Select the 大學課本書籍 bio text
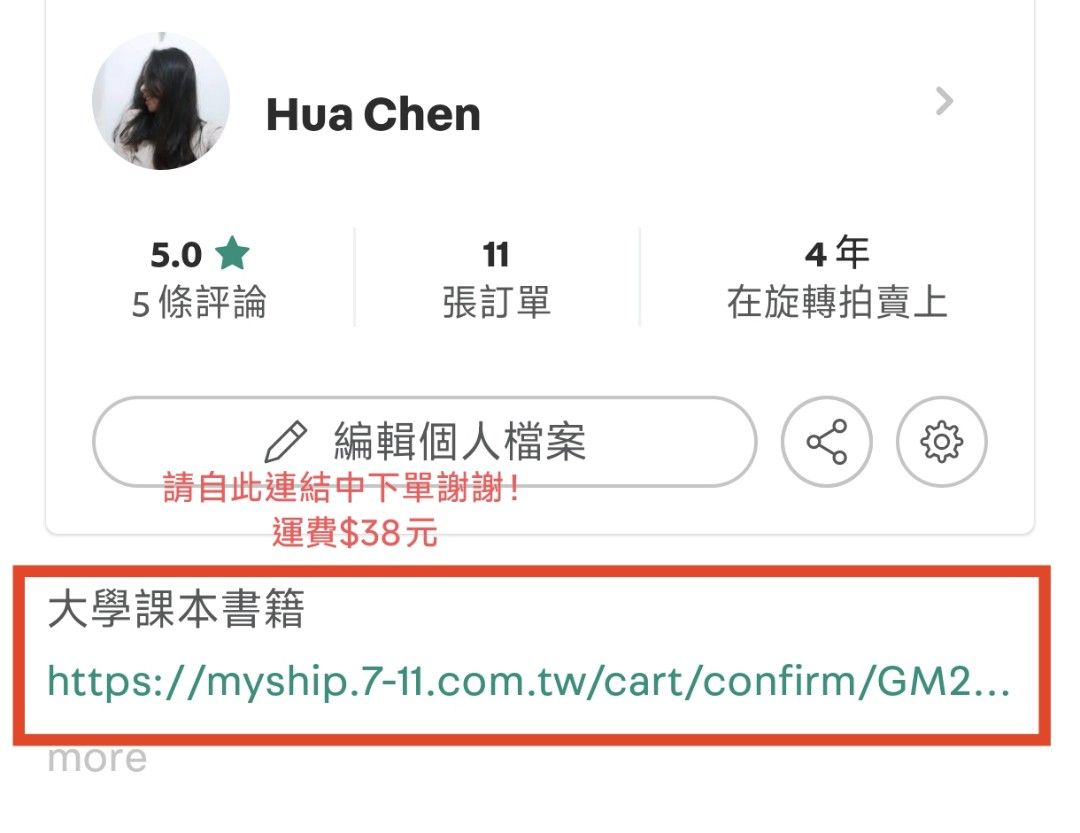The image size is (1080, 833). point(176,609)
